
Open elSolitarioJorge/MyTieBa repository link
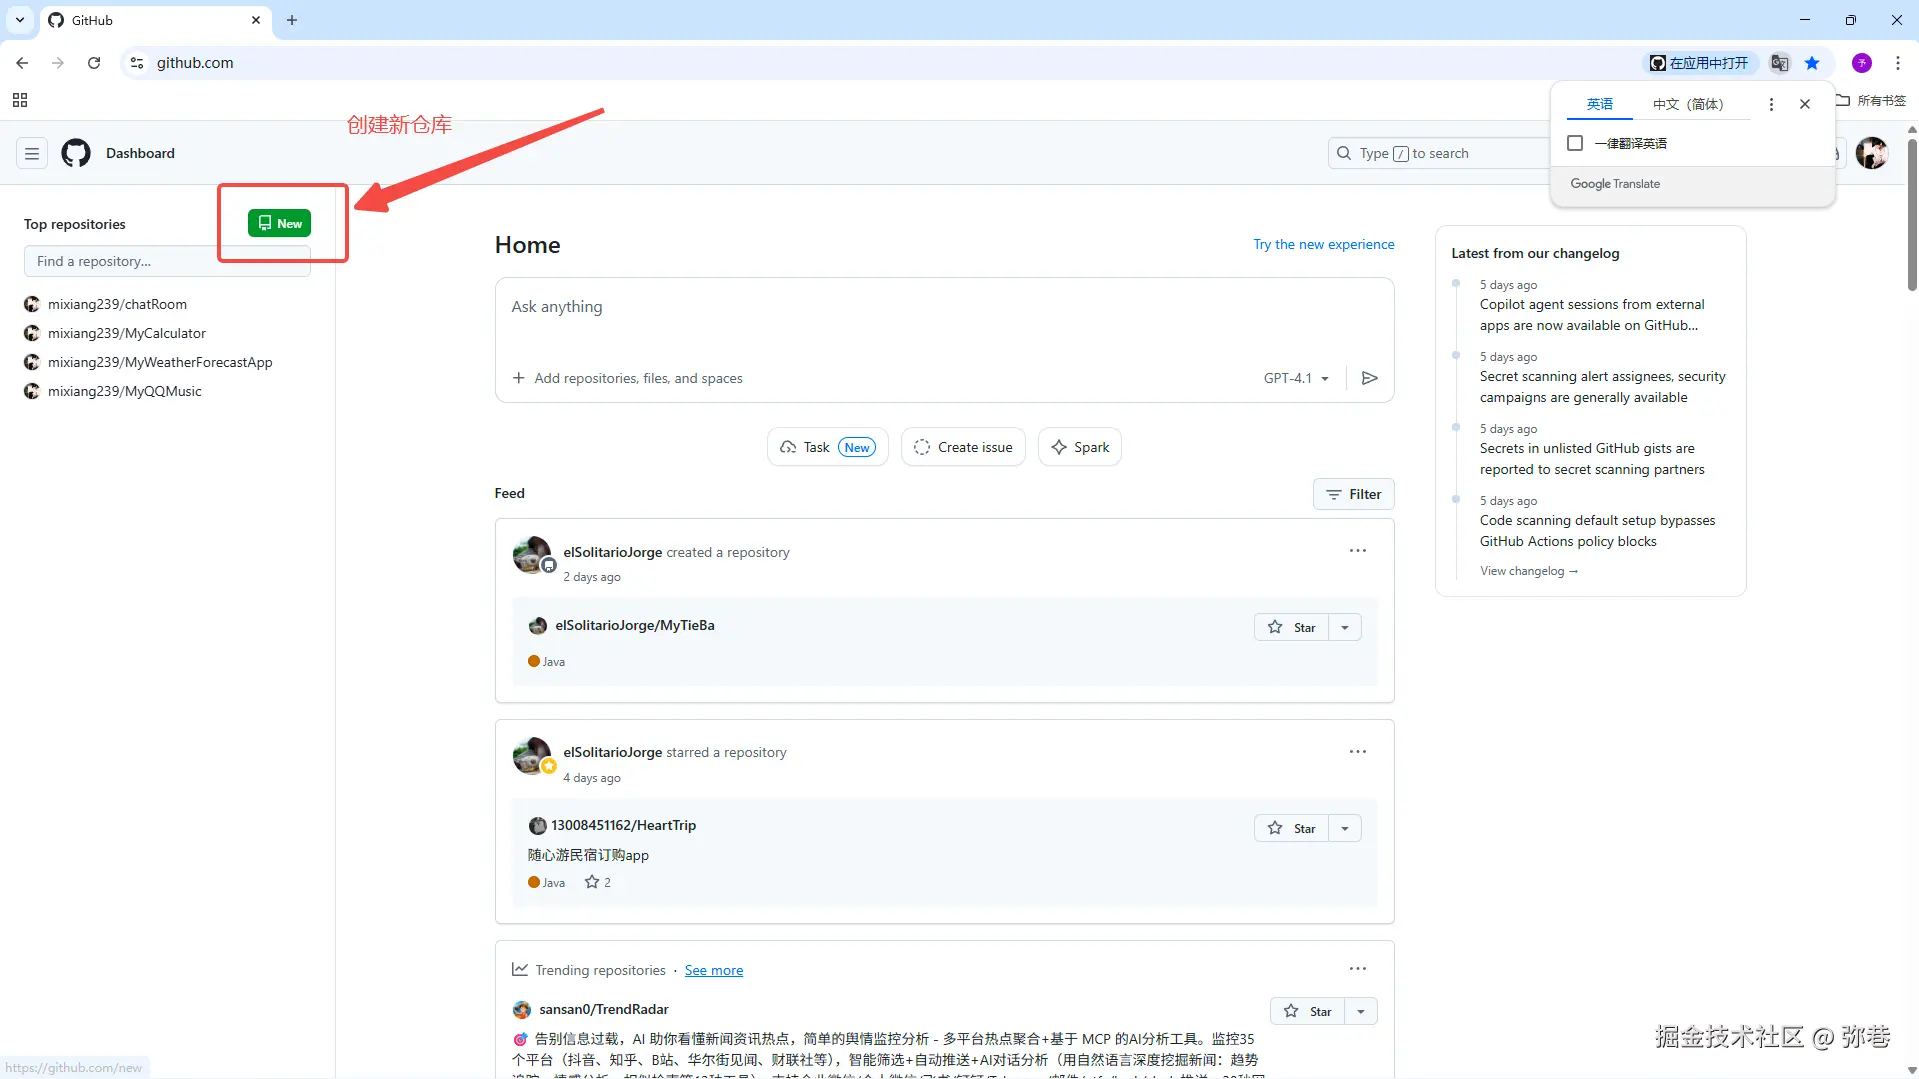(635, 625)
